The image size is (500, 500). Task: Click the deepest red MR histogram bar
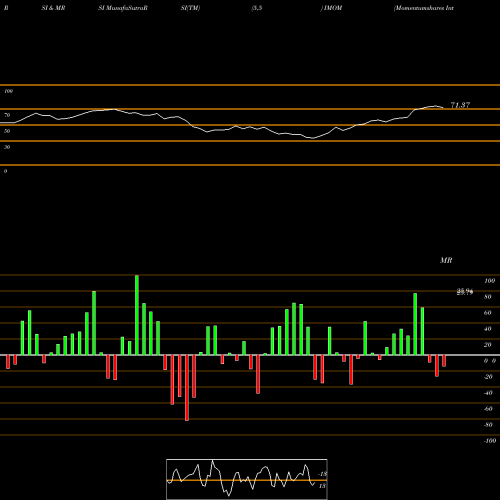[187, 388]
